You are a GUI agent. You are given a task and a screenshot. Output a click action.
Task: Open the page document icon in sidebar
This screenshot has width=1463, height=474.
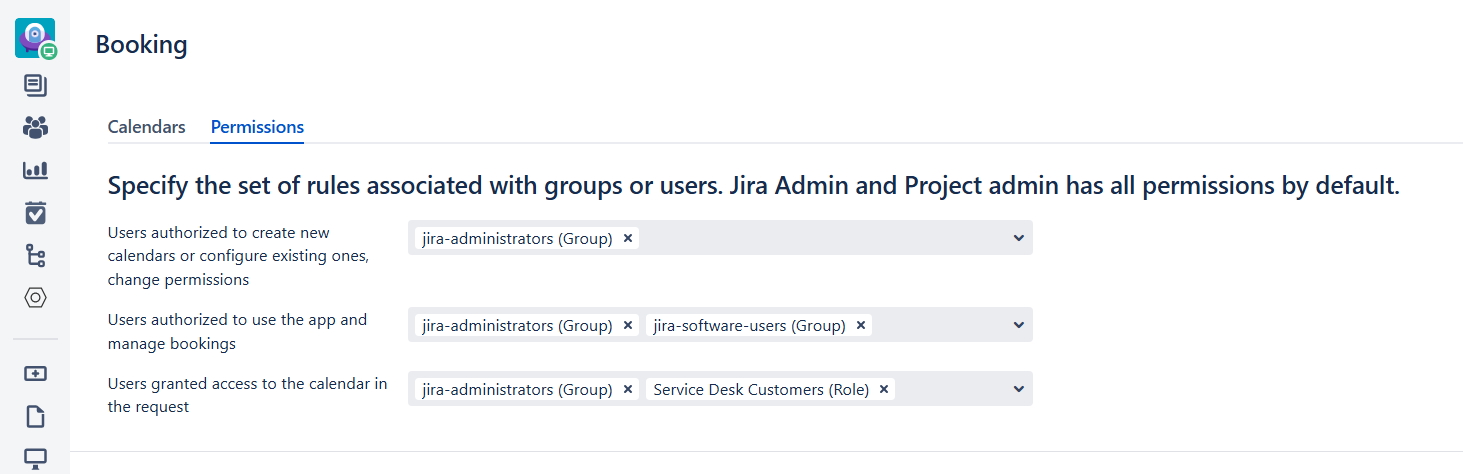pos(35,416)
